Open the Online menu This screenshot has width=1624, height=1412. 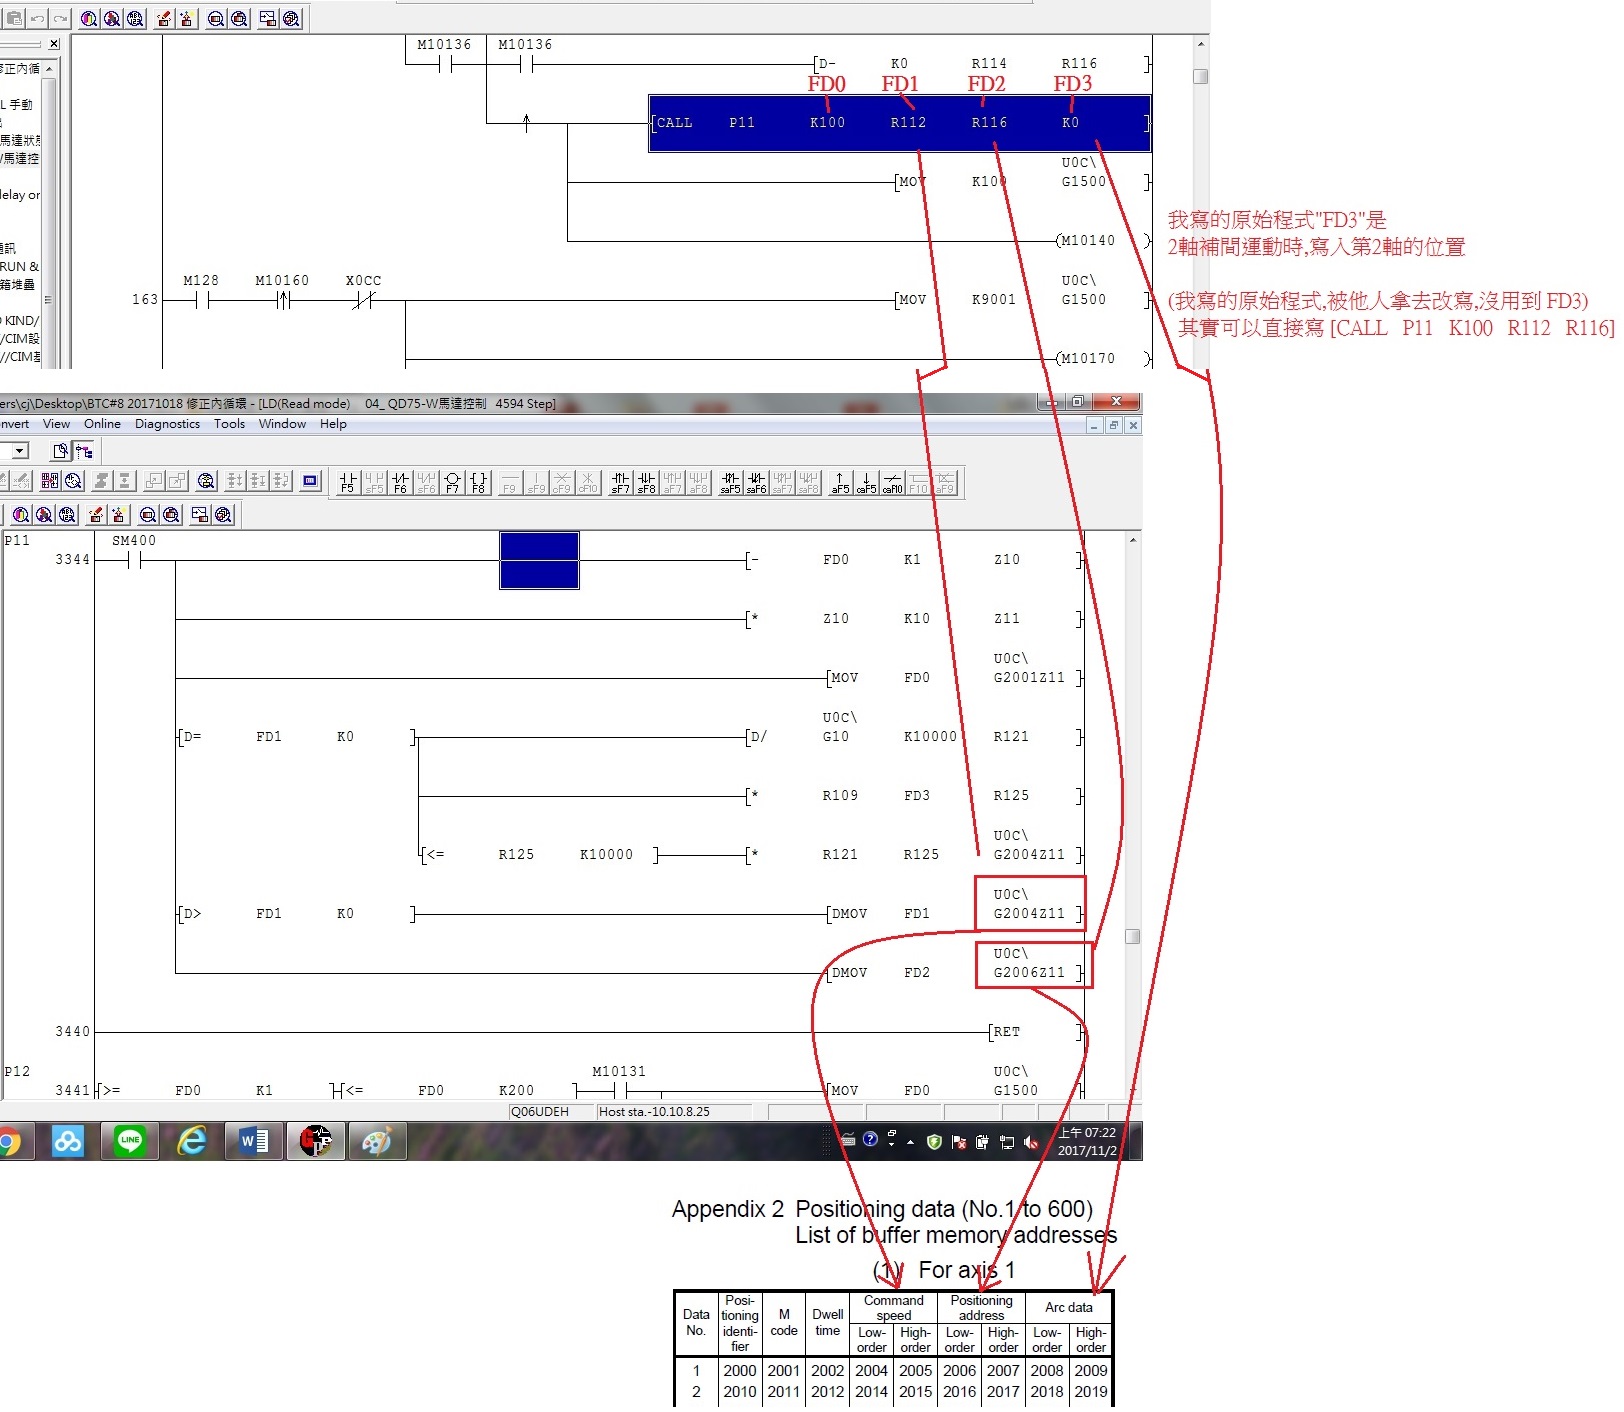tap(102, 424)
